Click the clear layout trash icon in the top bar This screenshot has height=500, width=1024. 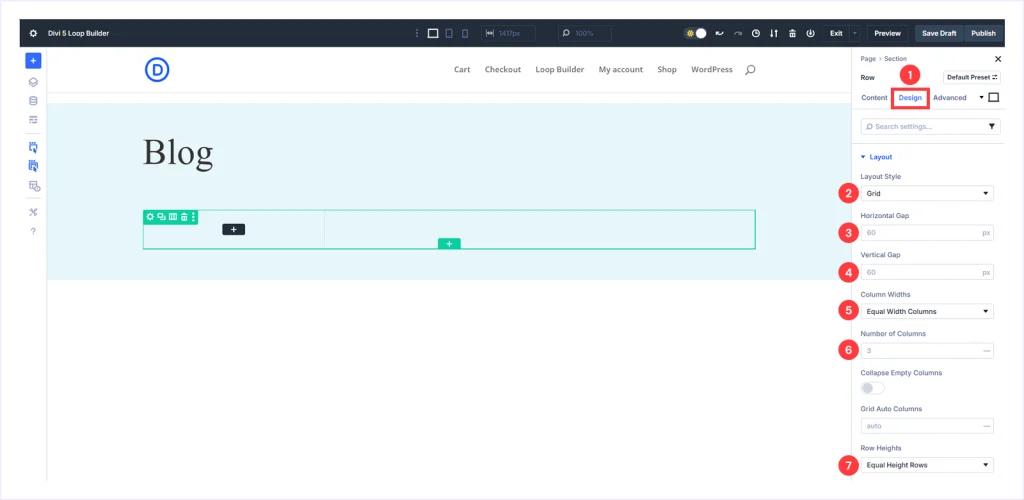point(792,33)
